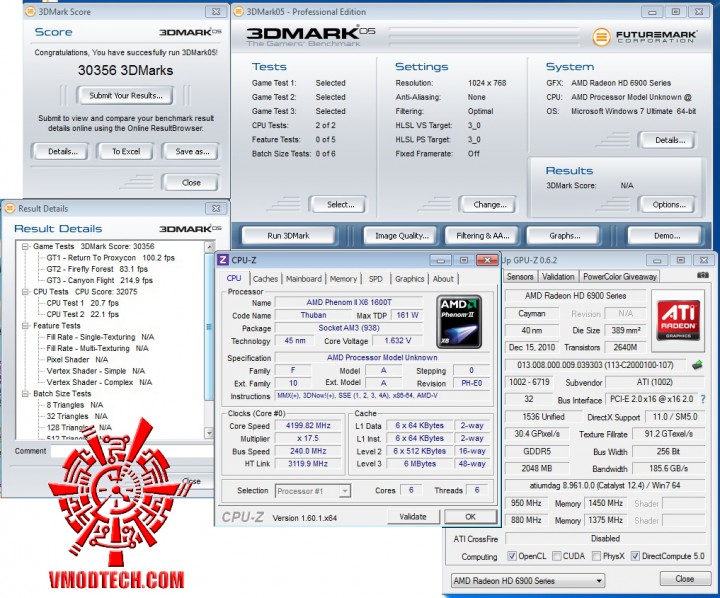Click the Result Details vertical scrollbar thumb
720x598 pixels.
click(209, 326)
